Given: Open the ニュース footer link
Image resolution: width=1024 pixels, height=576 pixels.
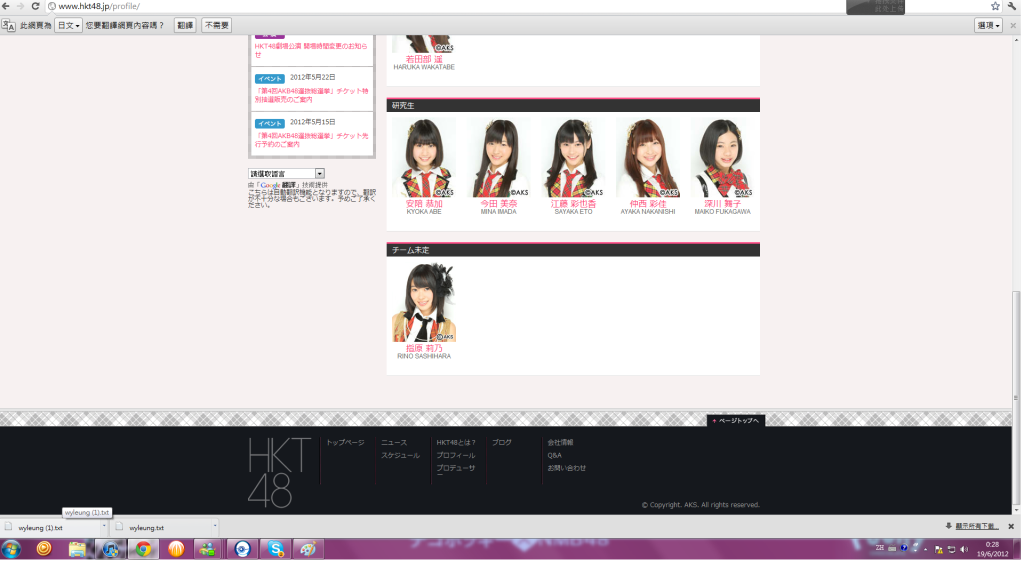Looking at the screenshot, I should point(393,442).
